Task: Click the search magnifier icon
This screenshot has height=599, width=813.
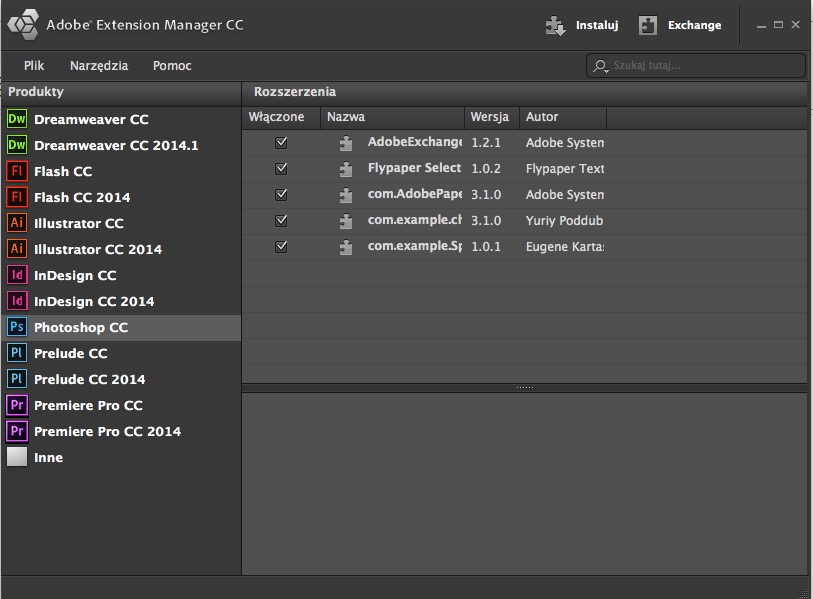Action: point(600,66)
